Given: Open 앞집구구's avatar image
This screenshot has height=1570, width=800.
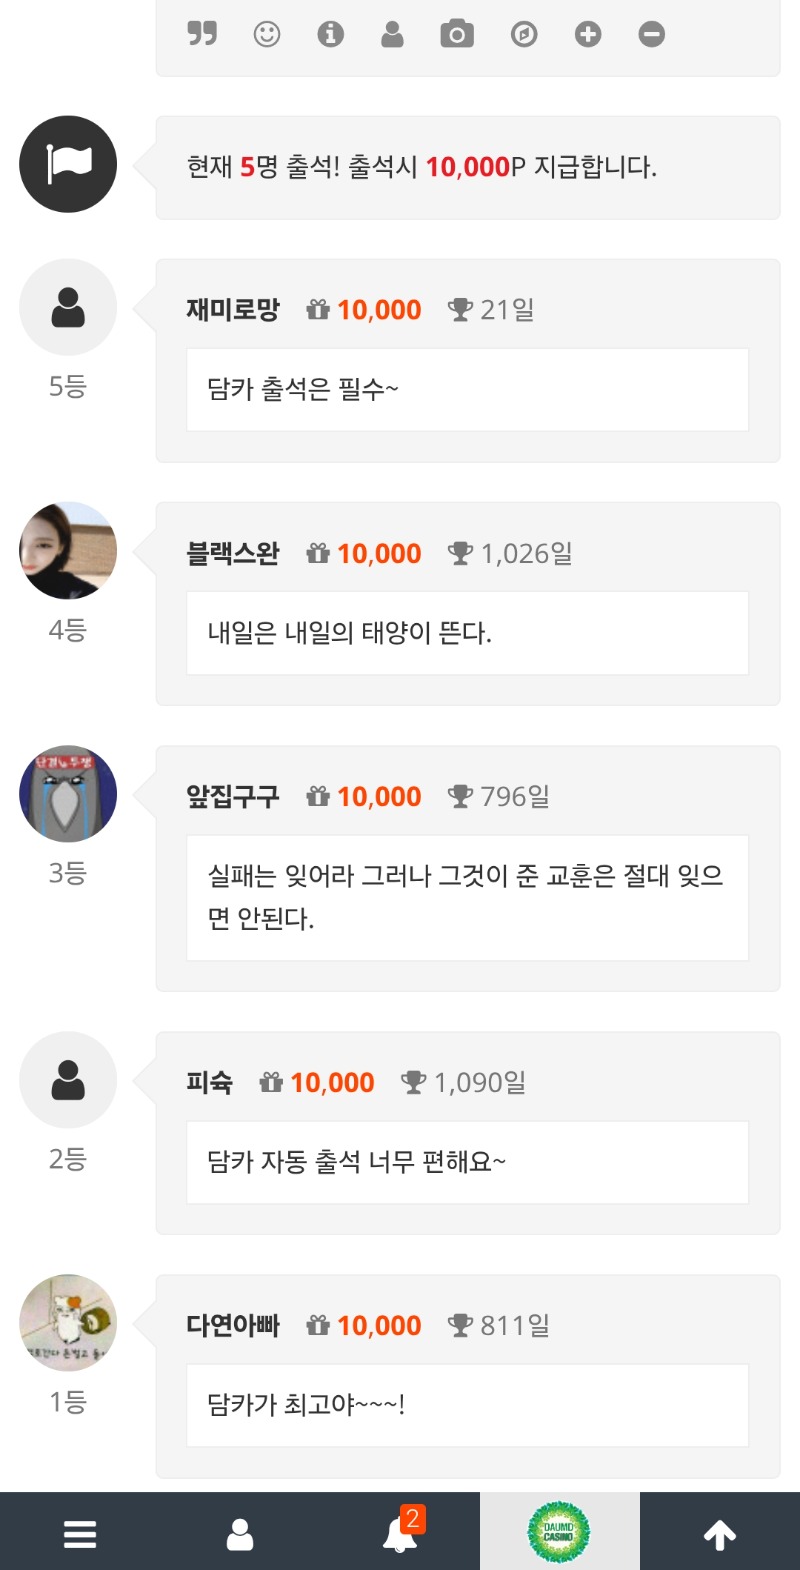Looking at the screenshot, I should pyautogui.click(x=68, y=794).
